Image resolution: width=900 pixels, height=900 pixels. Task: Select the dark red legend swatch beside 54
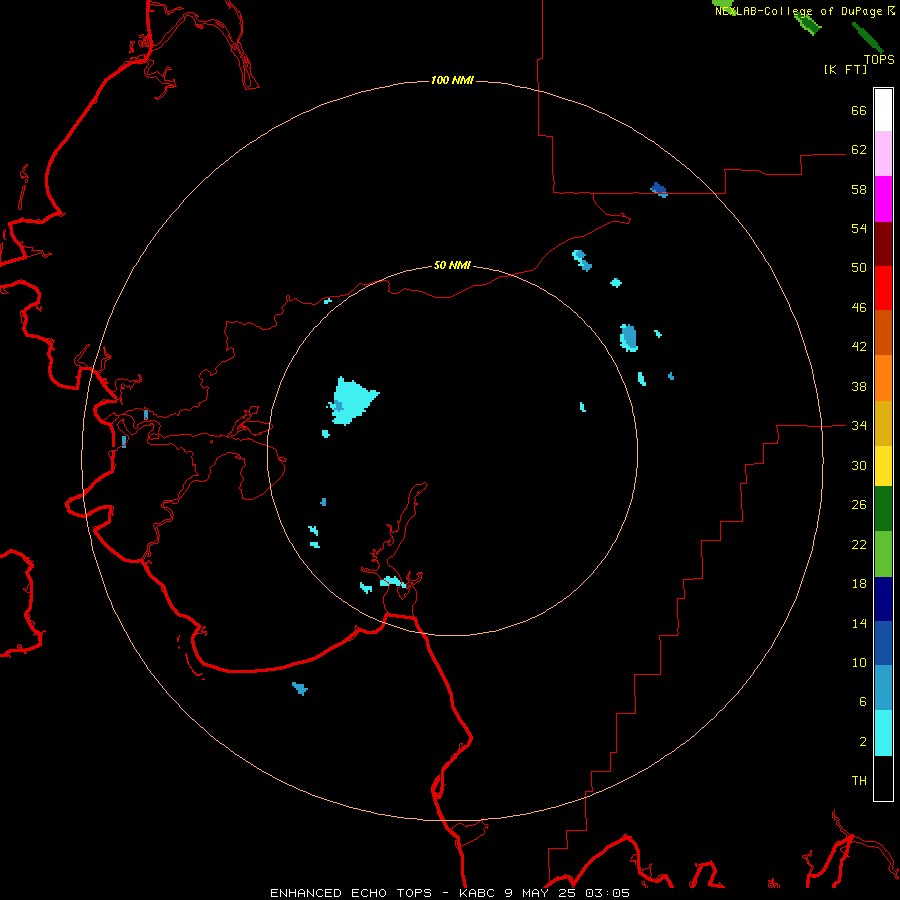[883, 244]
